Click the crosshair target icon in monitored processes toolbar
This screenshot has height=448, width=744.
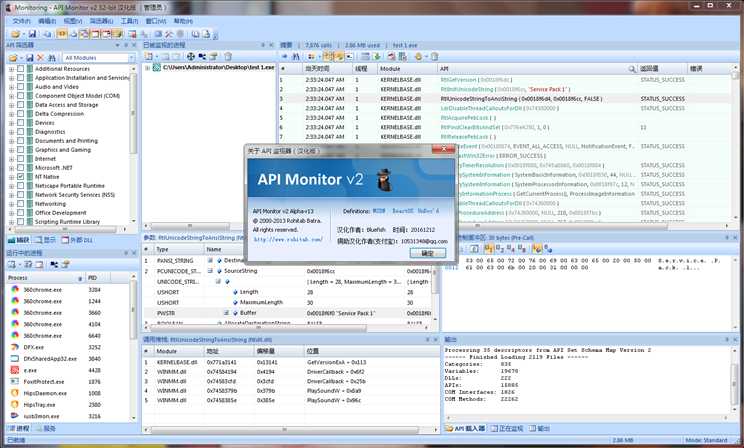click(191, 56)
